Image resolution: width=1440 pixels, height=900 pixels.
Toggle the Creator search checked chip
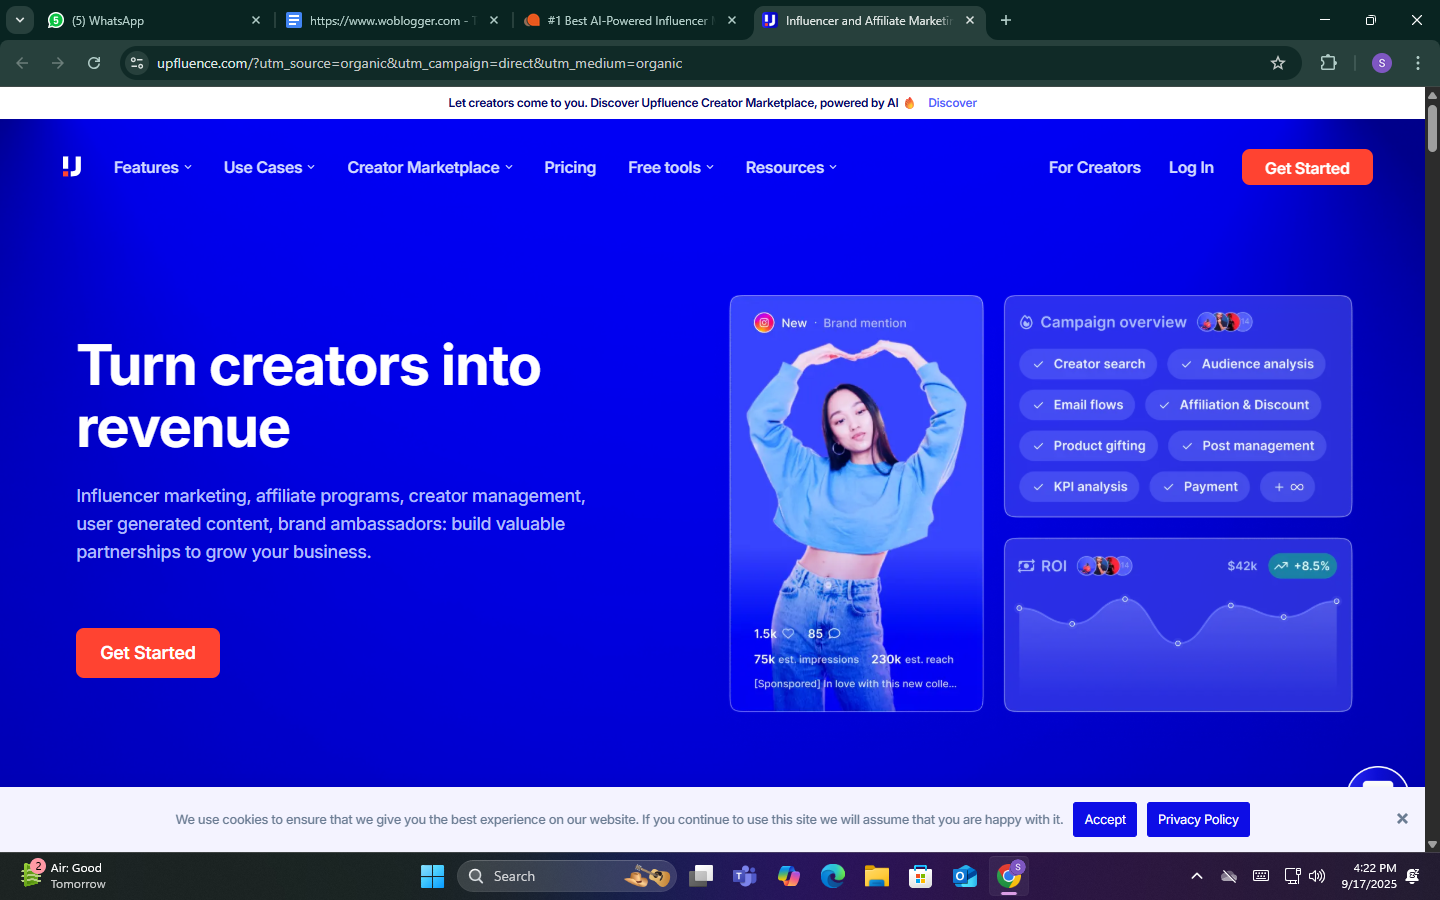click(1088, 364)
